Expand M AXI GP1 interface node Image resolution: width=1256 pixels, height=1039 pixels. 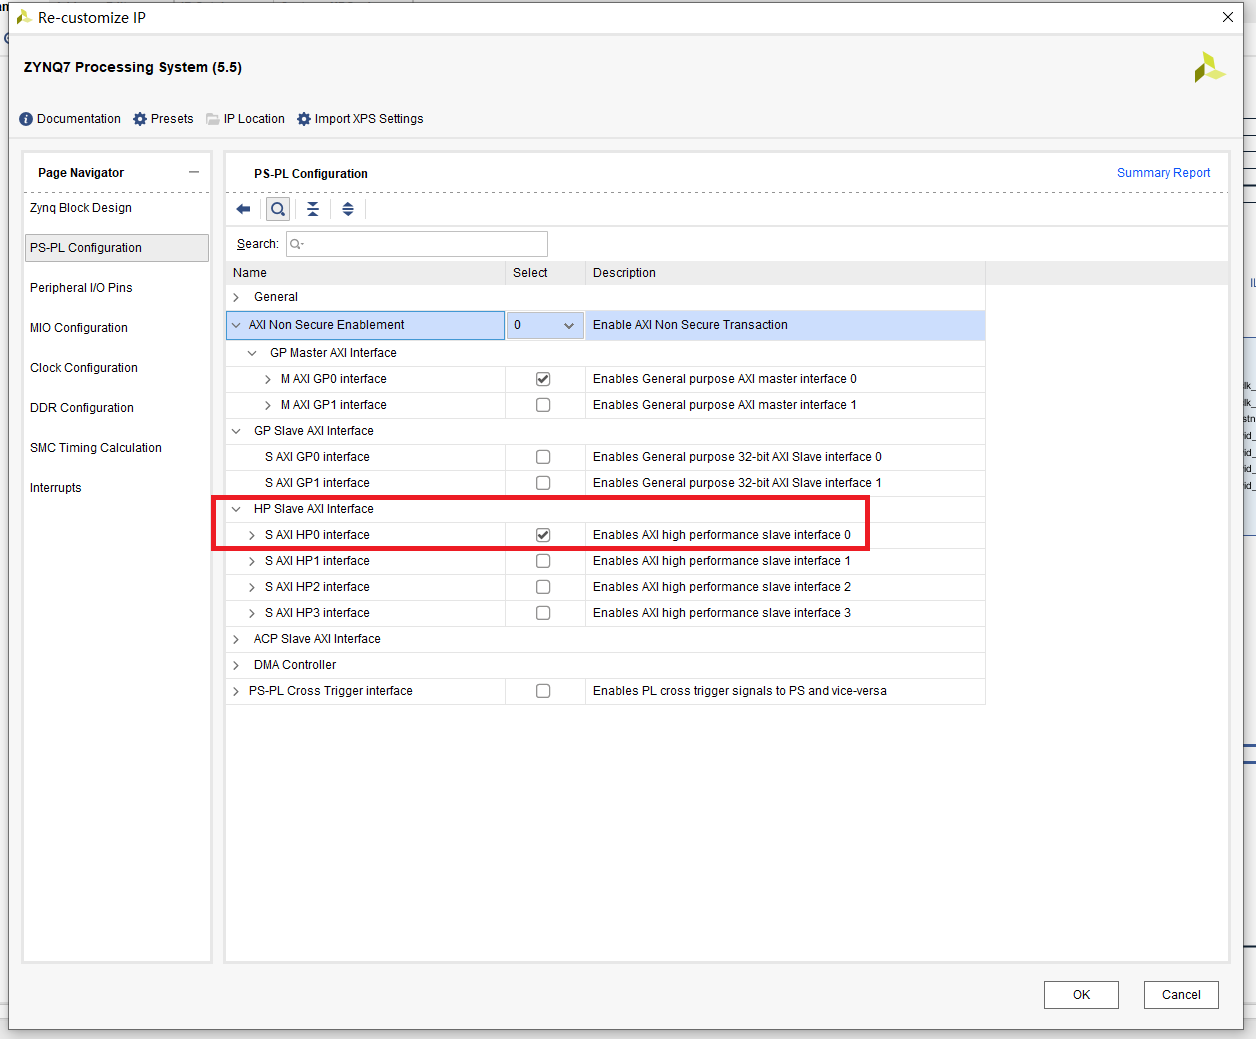pyautogui.click(x=268, y=405)
